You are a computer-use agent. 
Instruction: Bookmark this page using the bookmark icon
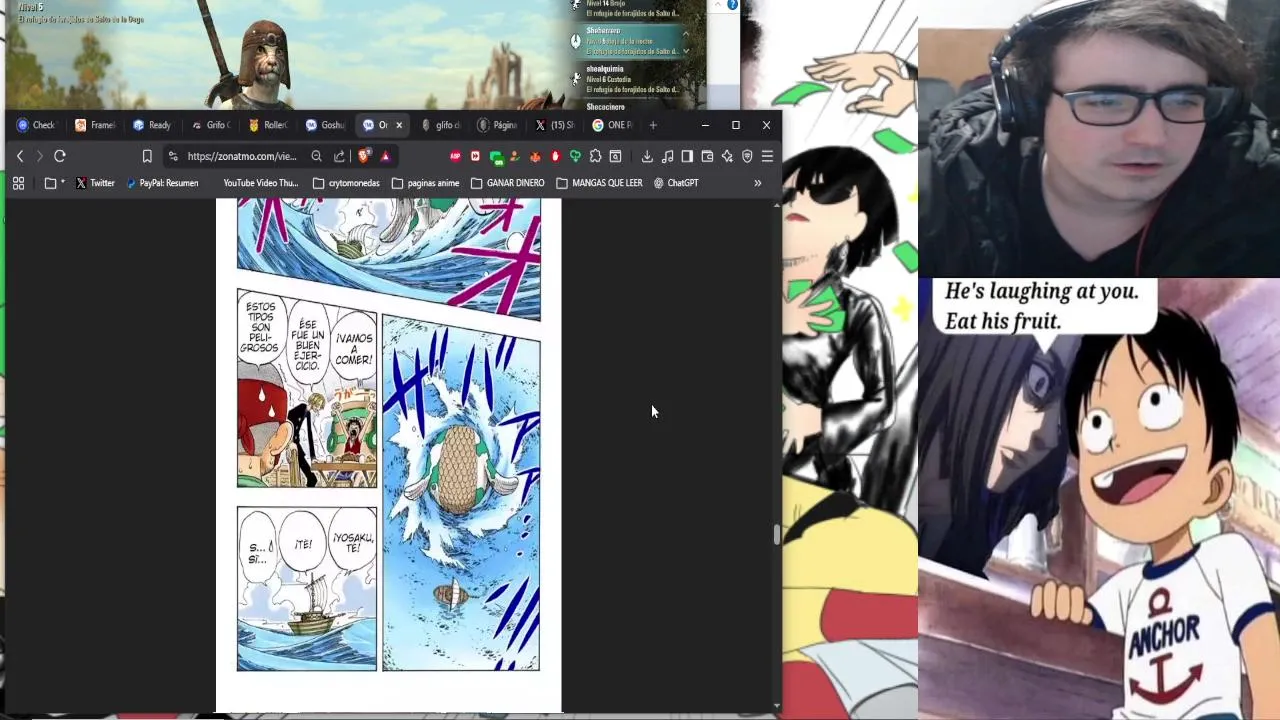[147, 156]
